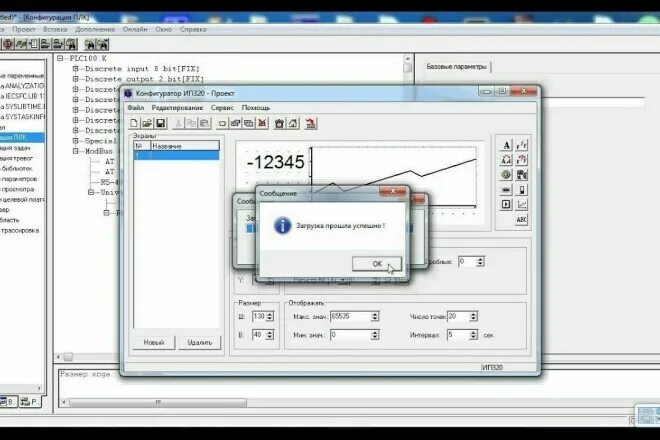Viewport: 660px width, 440px height.
Task: Select the ...ация тревог item in left panel
Action: [x=17, y=158]
